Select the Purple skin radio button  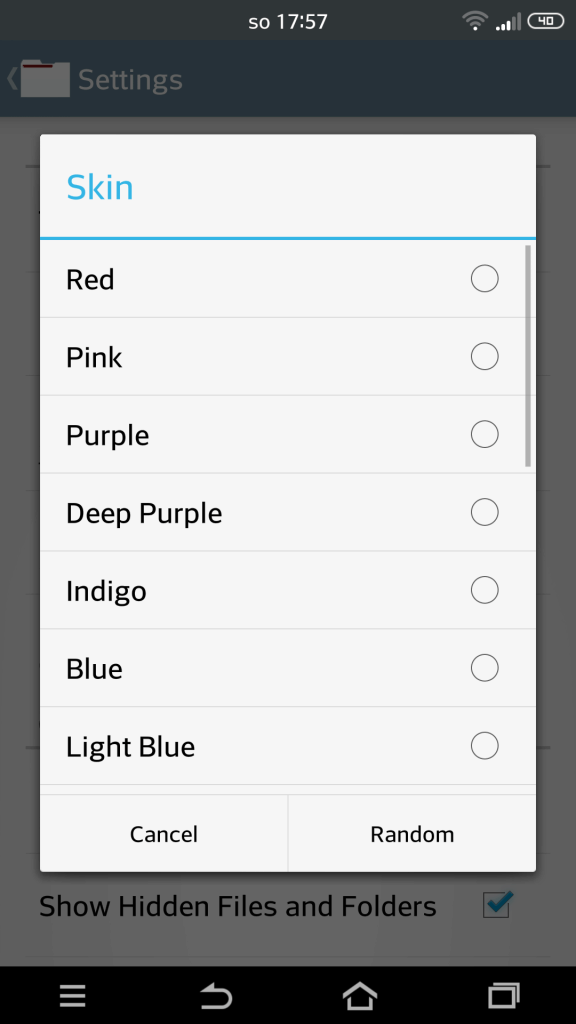(x=485, y=434)
